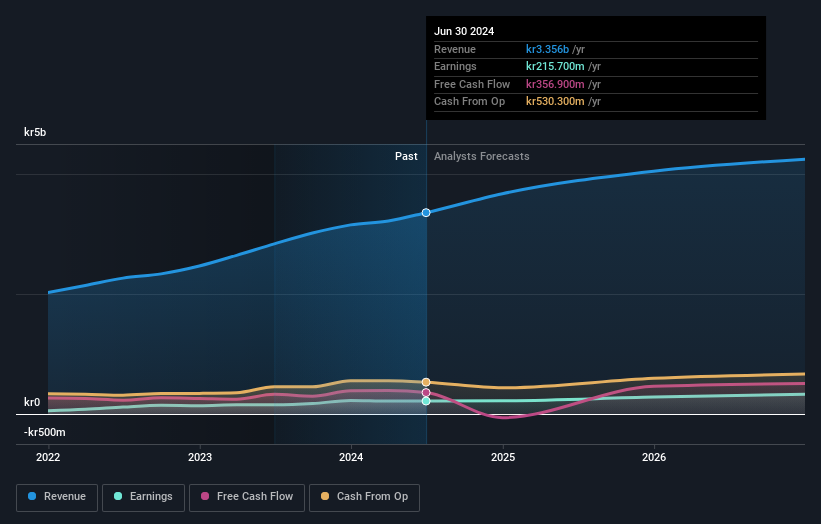Image resolution: width=821 pixels, height=524 pixels.
Task: Toggle the Cash From Op legend series
Action: click(x=364, y=497)
